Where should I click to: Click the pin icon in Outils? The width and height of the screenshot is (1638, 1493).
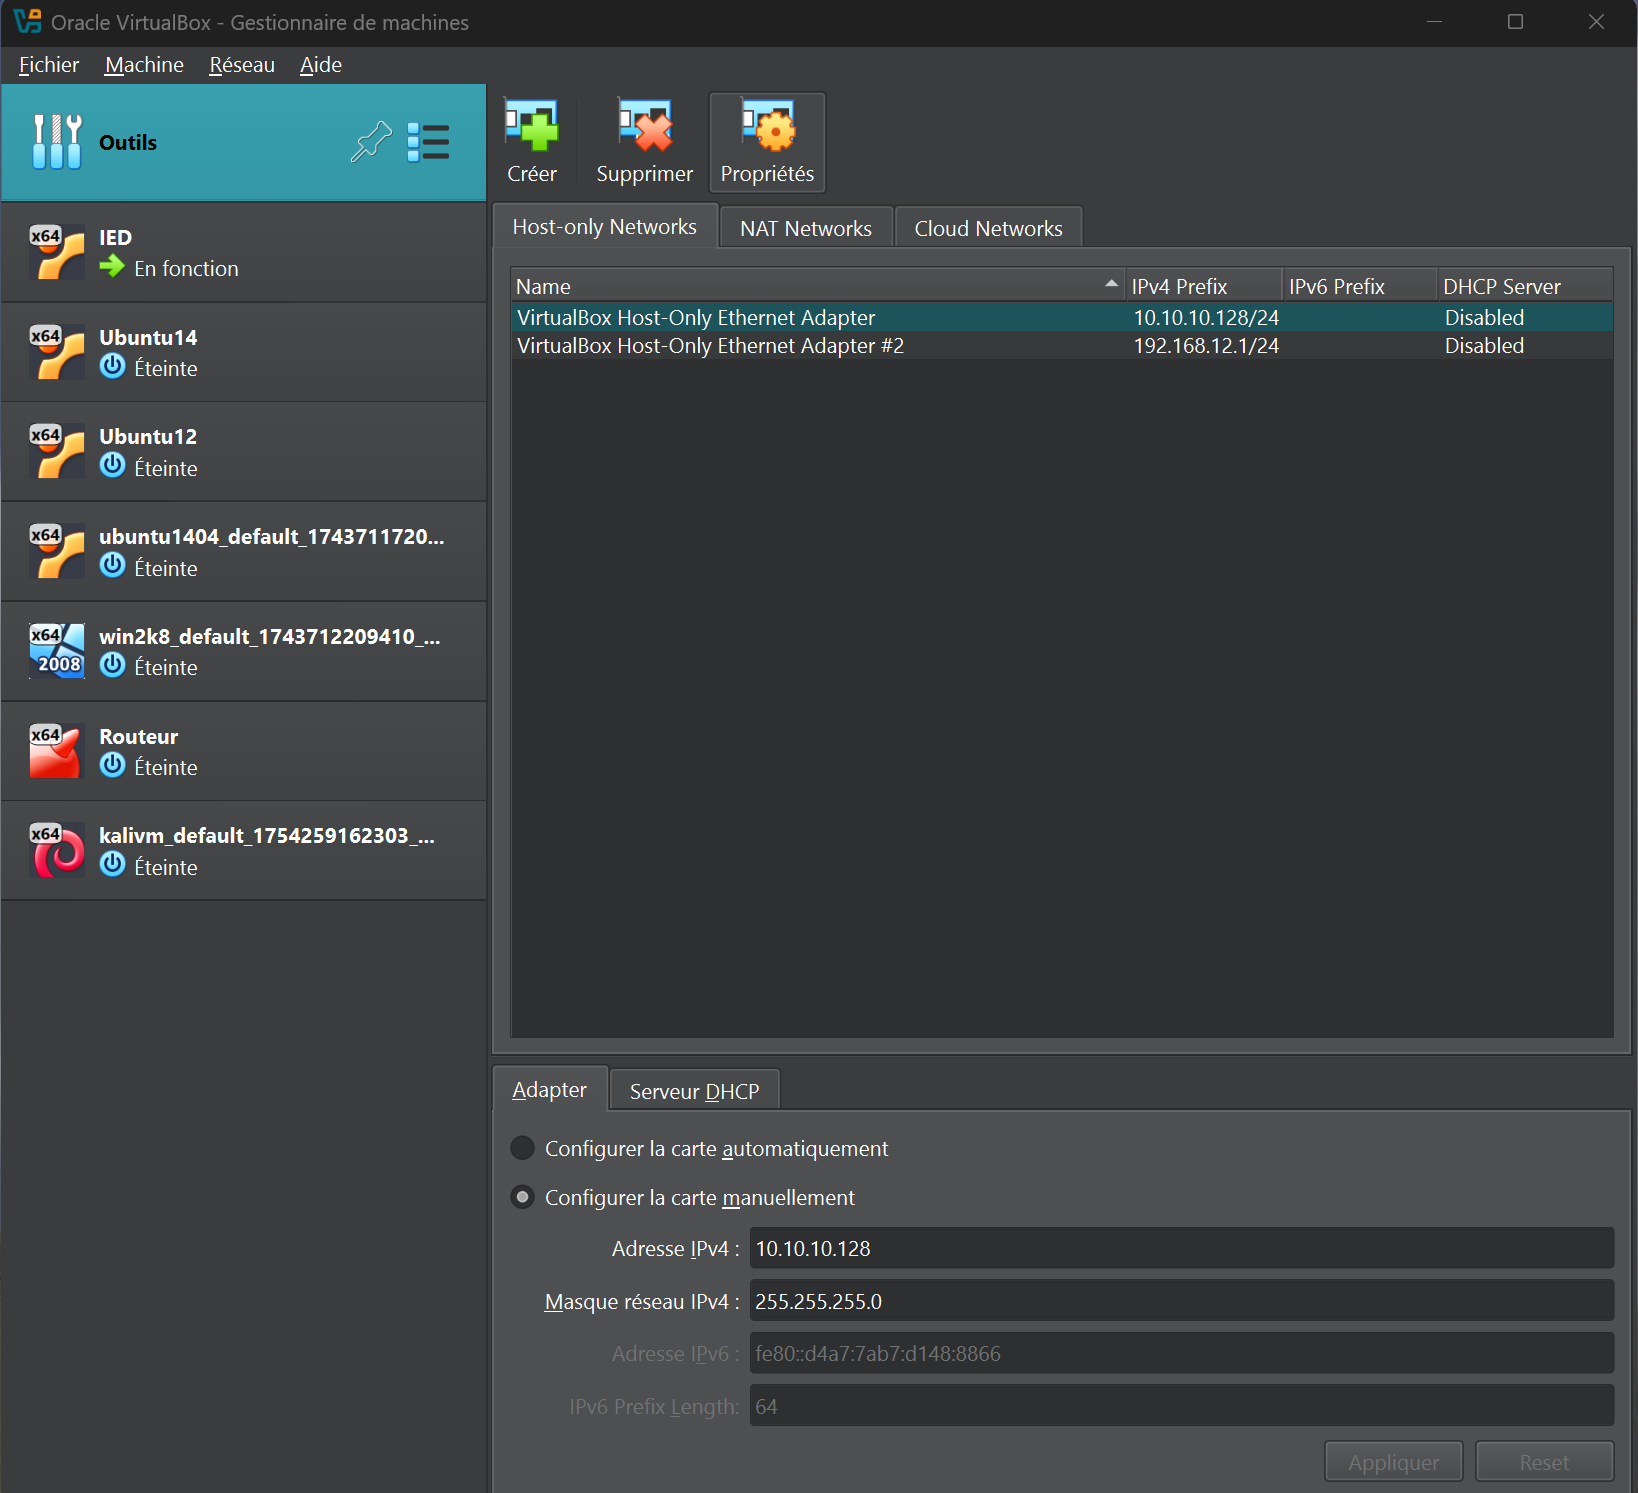coord(371,142)
